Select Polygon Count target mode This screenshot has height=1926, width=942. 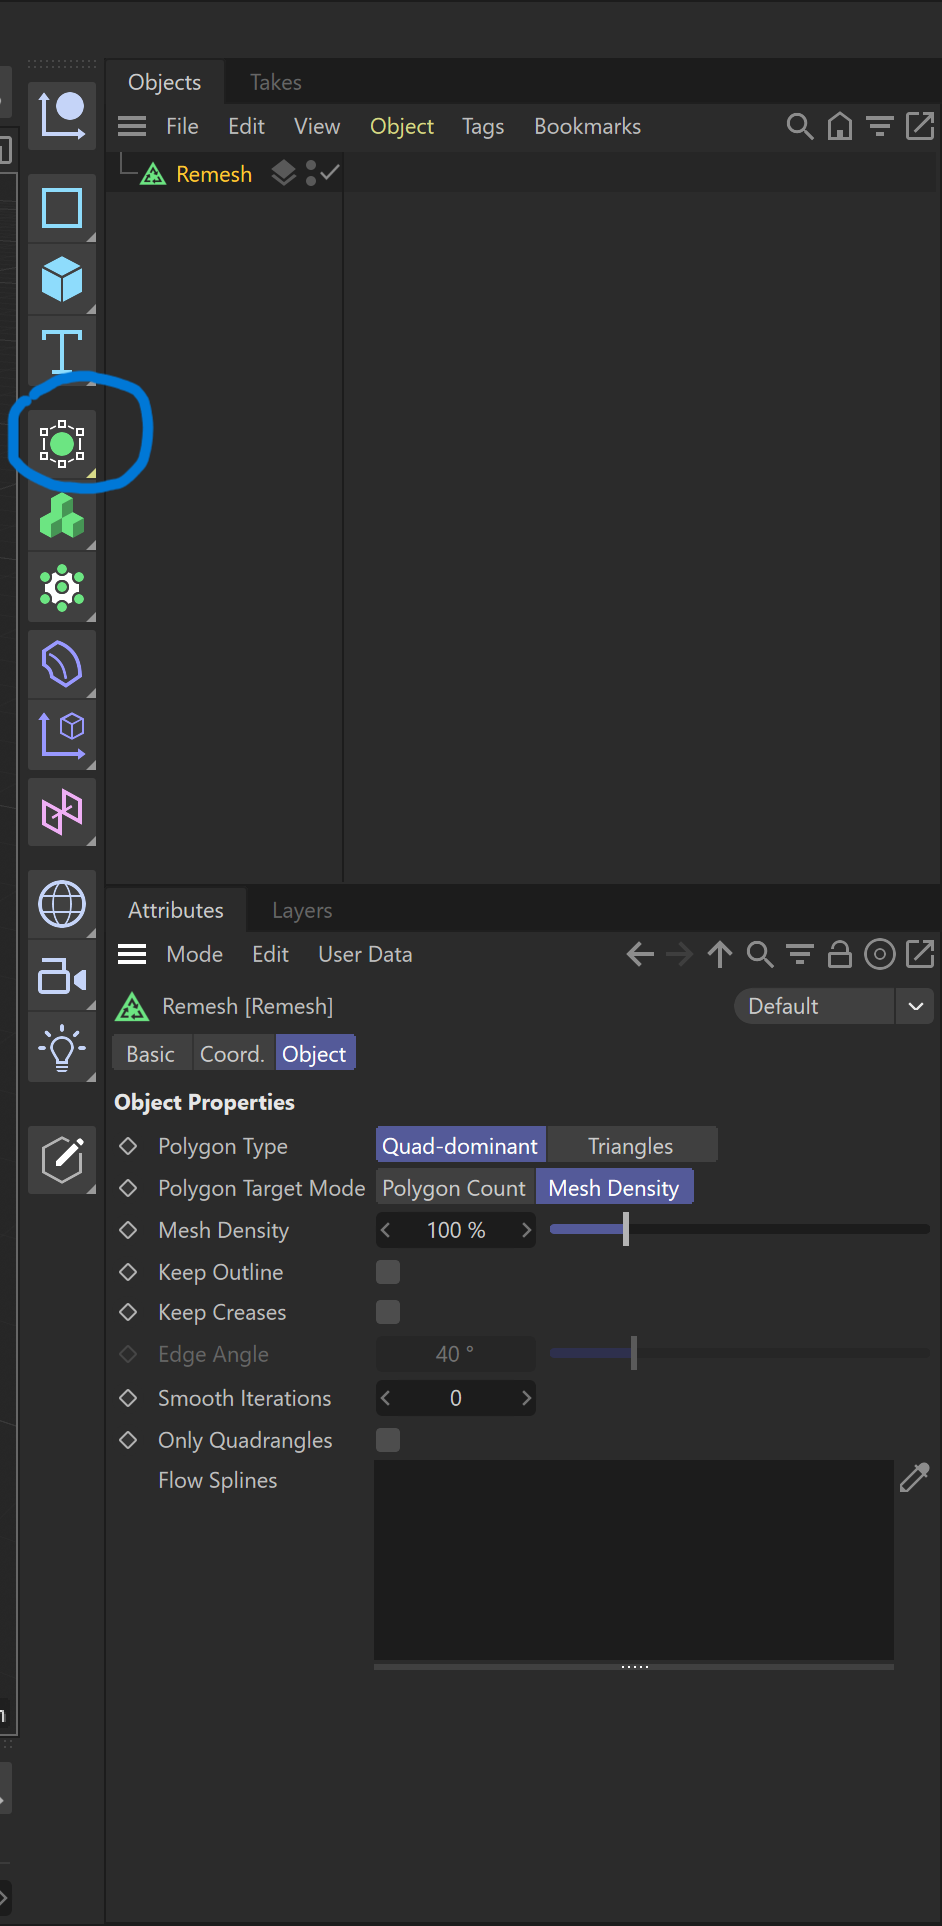pyautogui.click(x=454, y=1188)
